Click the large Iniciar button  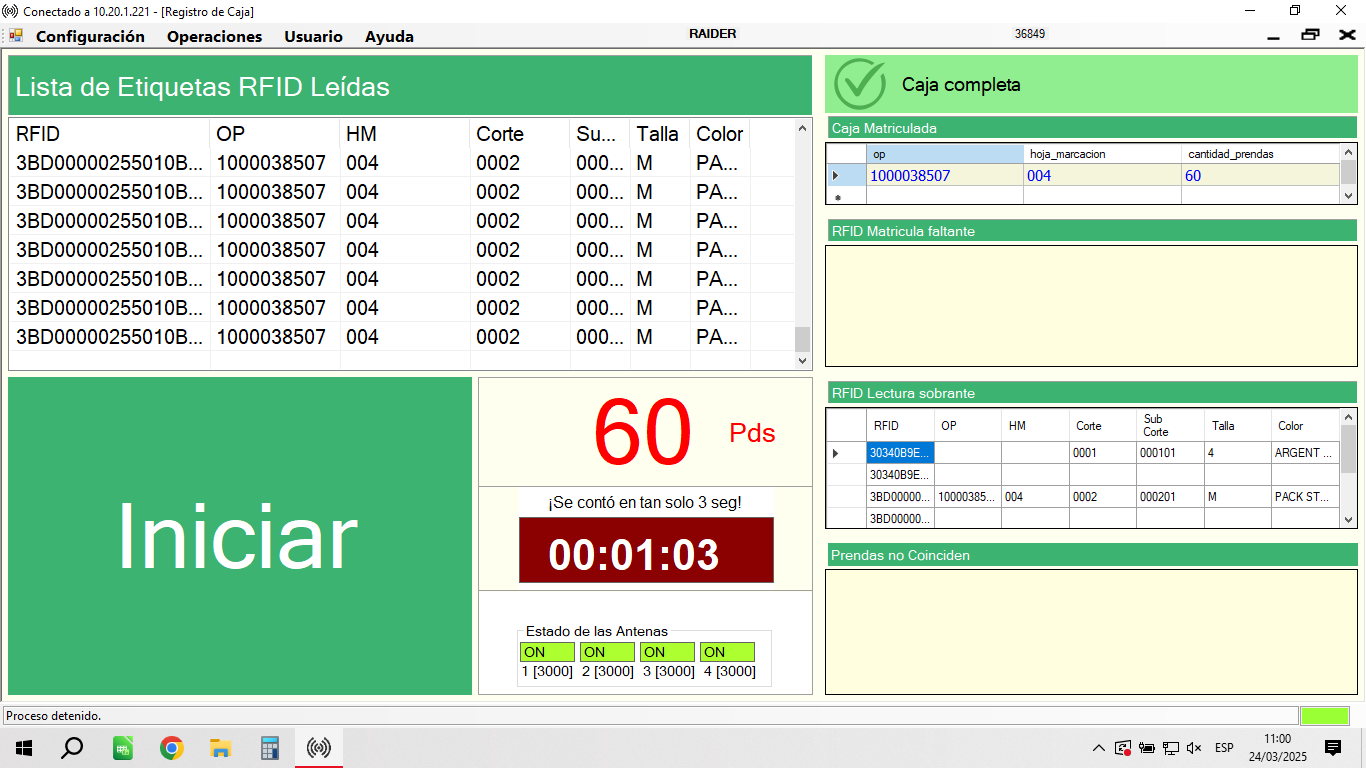point(240,536)
